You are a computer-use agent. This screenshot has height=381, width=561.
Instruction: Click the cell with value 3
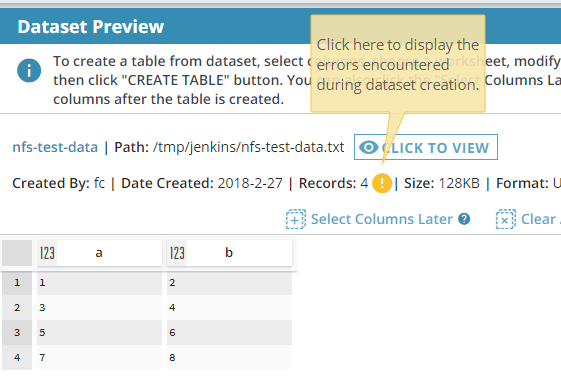point(99,308)
